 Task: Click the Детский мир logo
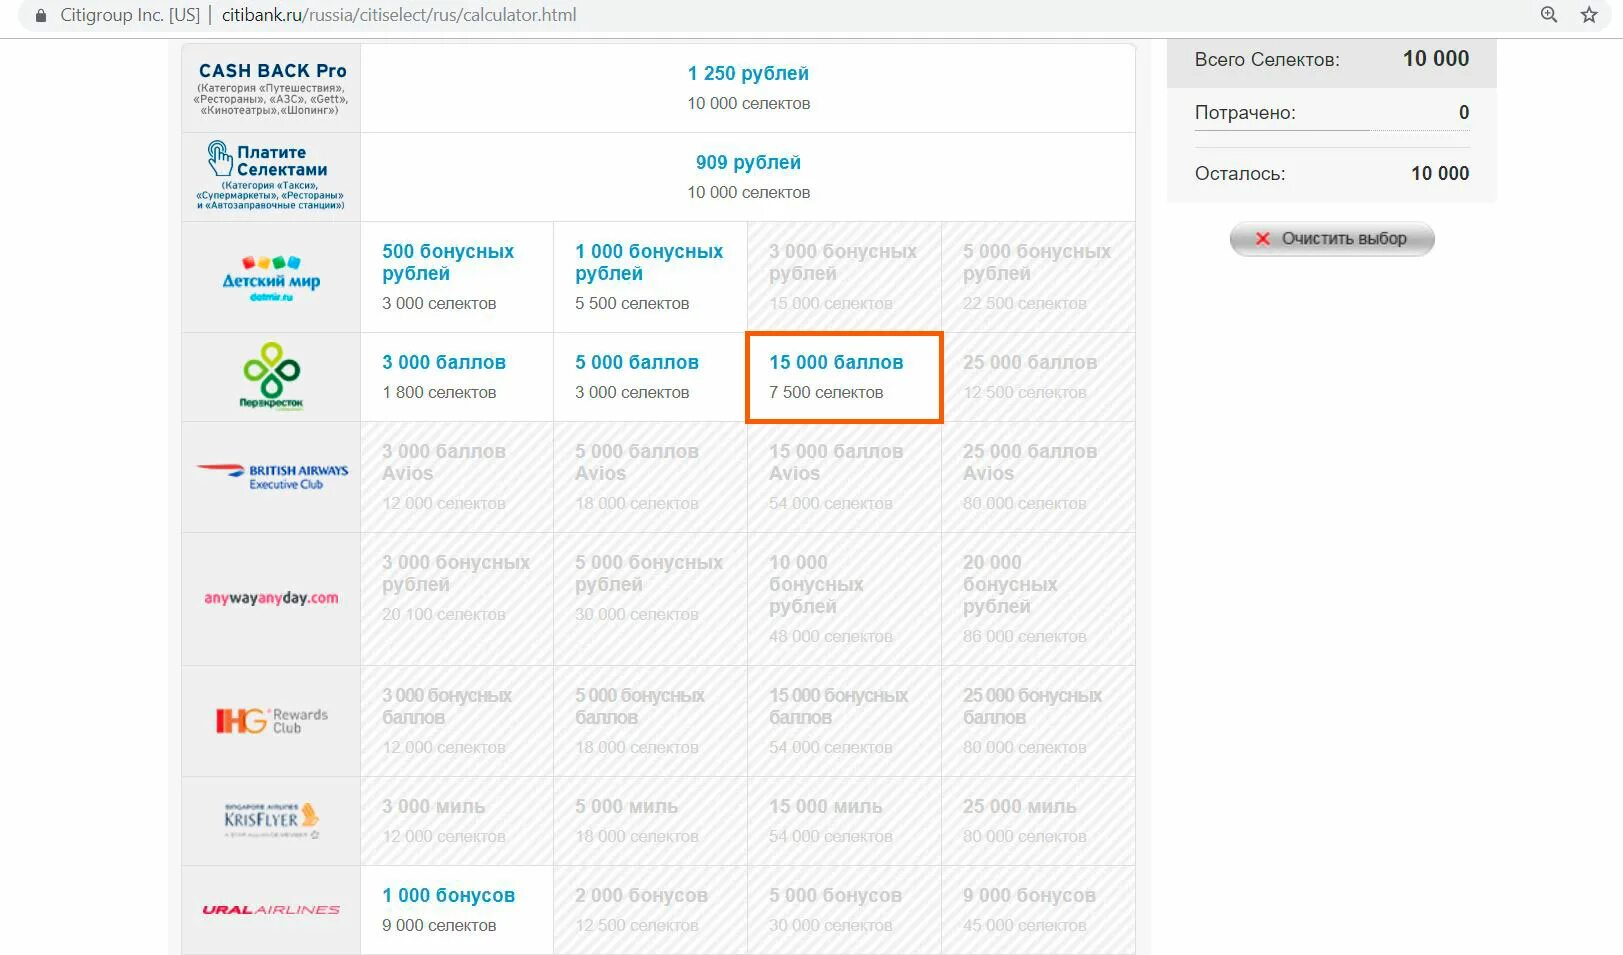[271, 278]
